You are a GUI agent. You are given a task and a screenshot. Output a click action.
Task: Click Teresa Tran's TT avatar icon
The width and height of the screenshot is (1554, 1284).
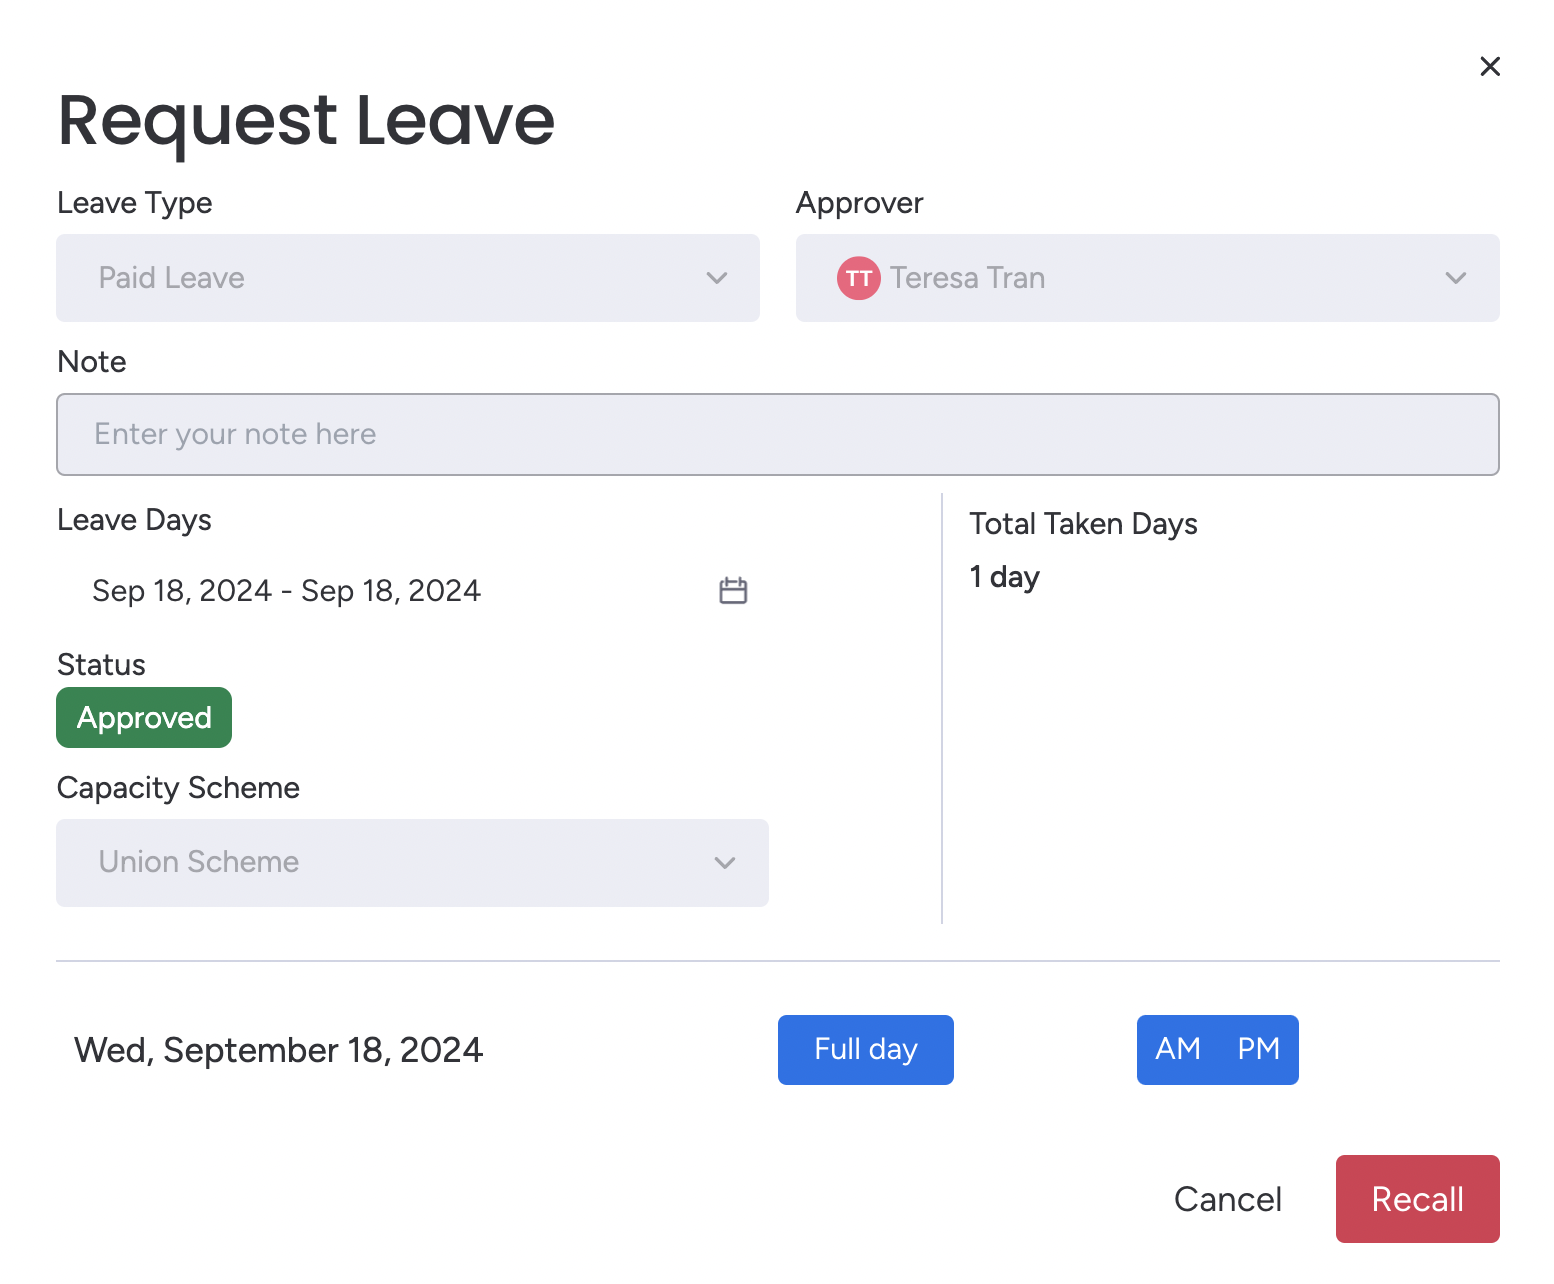[858, 278]
